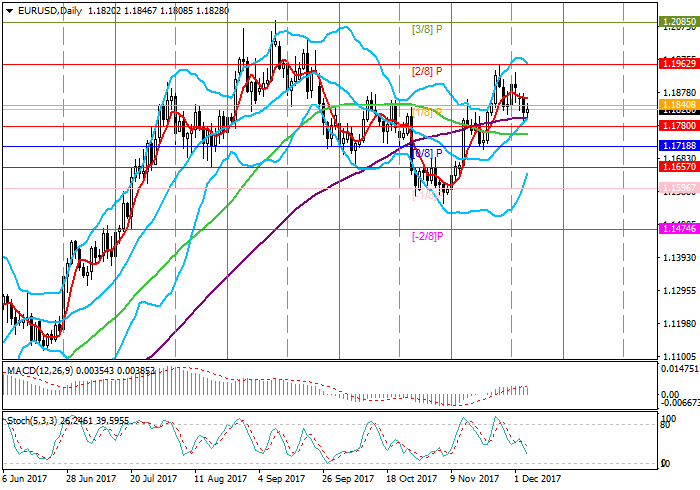
Task: Click the 1.13930 price axis value
Action: click(x=680, y=258)
